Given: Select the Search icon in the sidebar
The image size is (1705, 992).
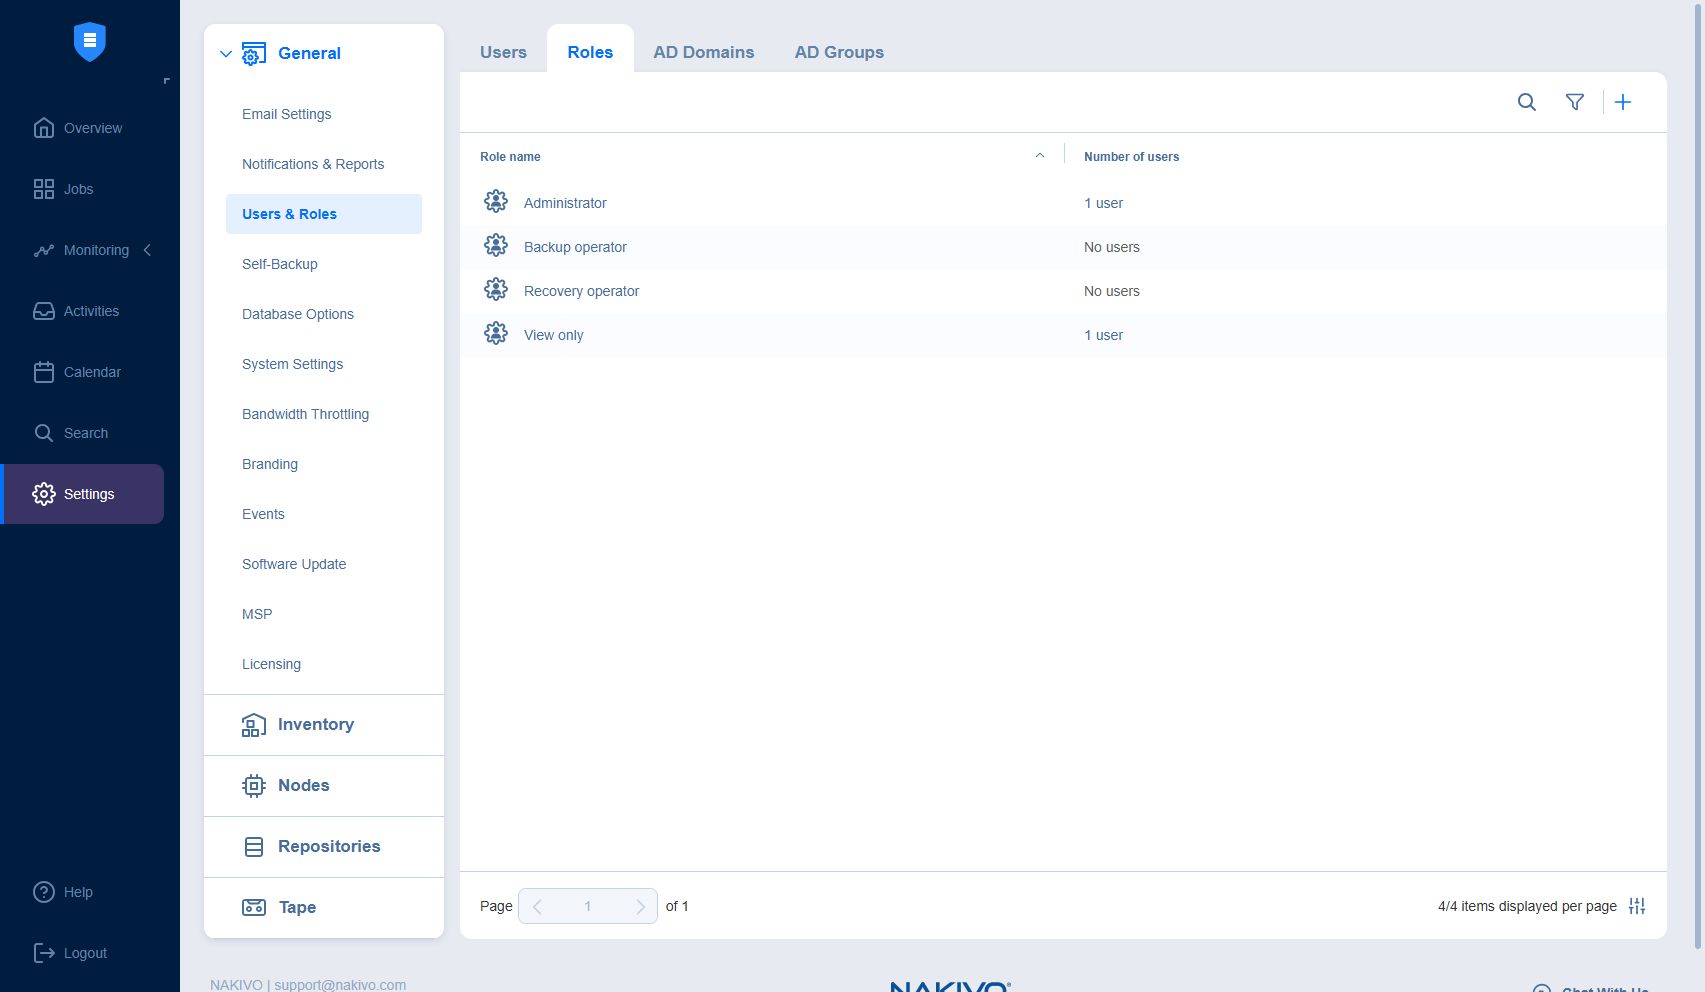Looking at the screenshot, I should click(44, 432).
